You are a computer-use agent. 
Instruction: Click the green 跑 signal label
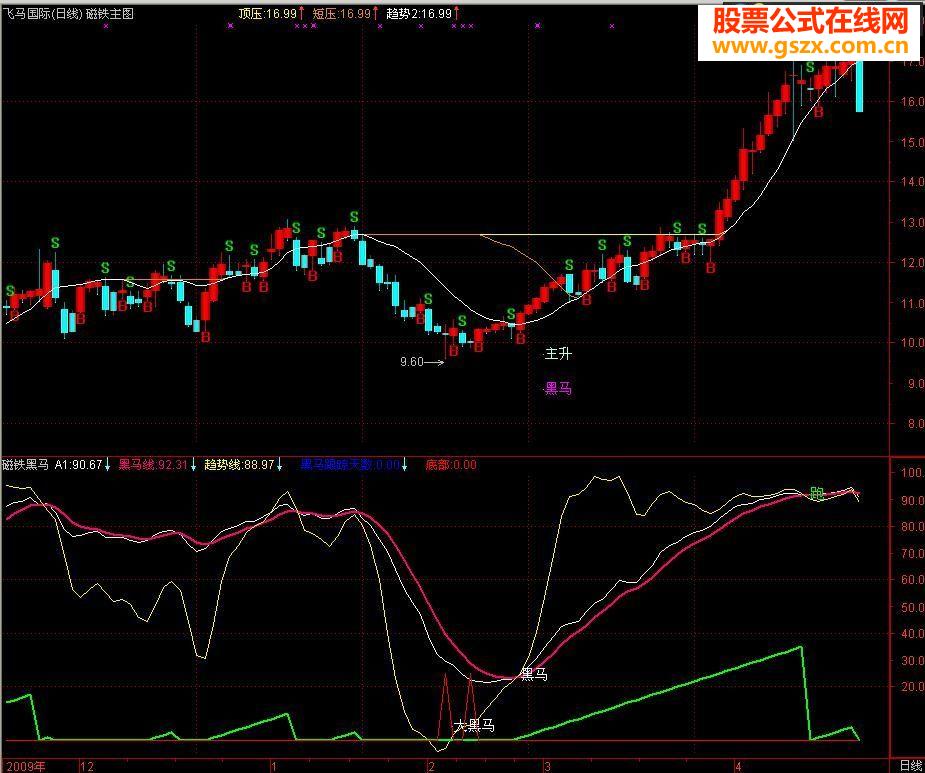[817, 493]
